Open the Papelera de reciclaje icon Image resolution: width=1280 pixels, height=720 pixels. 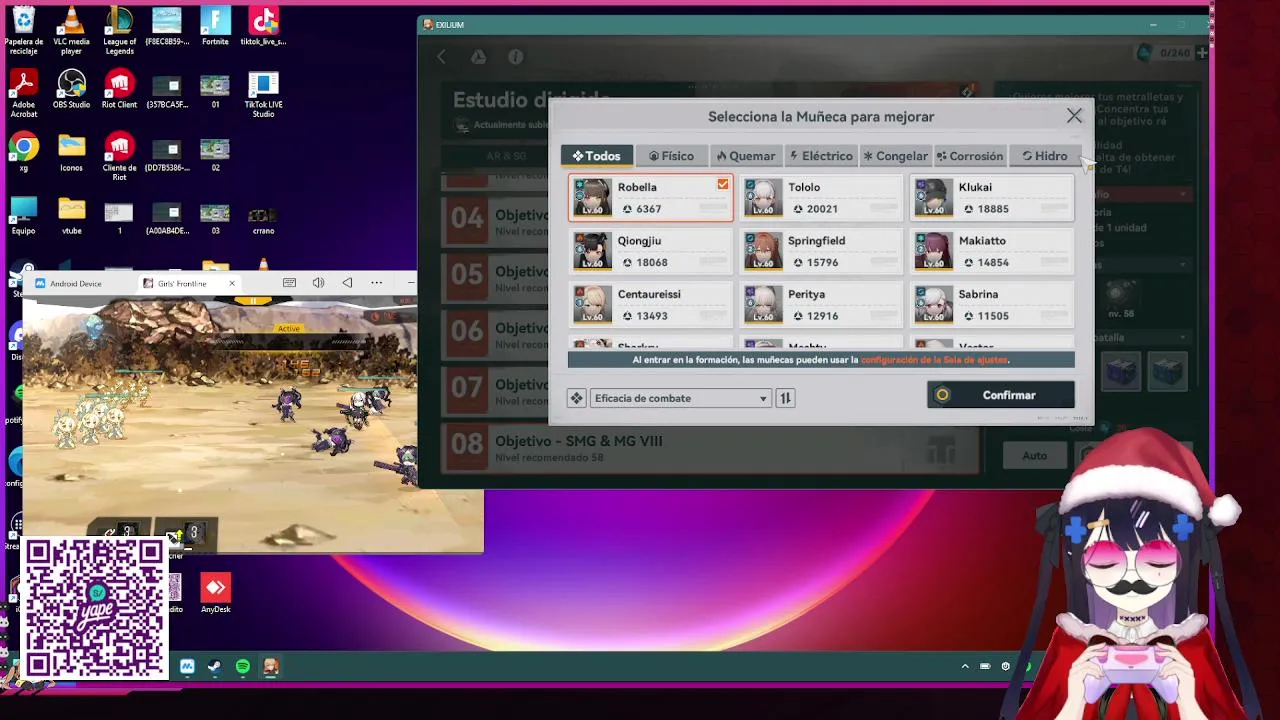point(23,28)
